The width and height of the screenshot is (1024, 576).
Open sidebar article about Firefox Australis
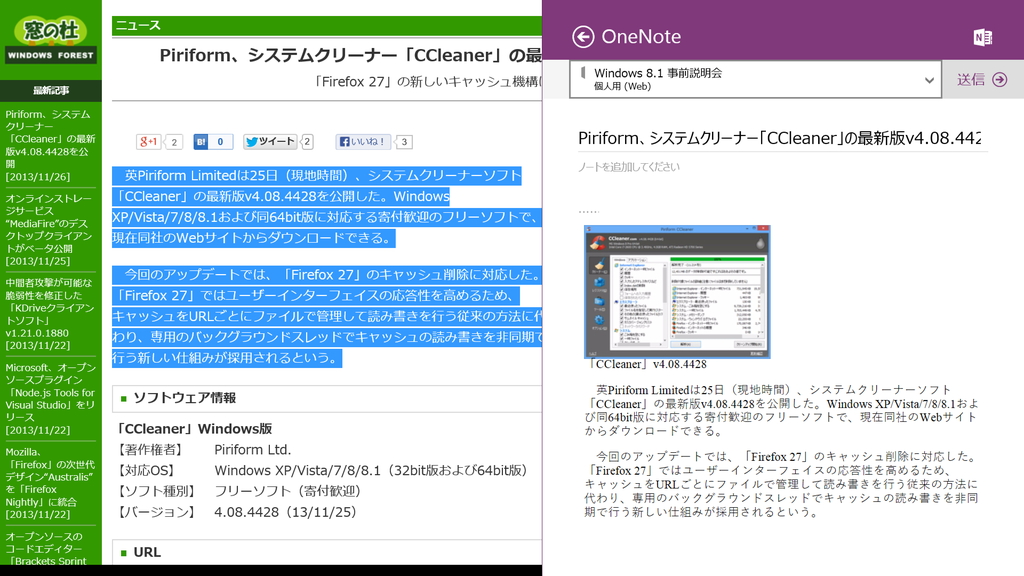51,483
